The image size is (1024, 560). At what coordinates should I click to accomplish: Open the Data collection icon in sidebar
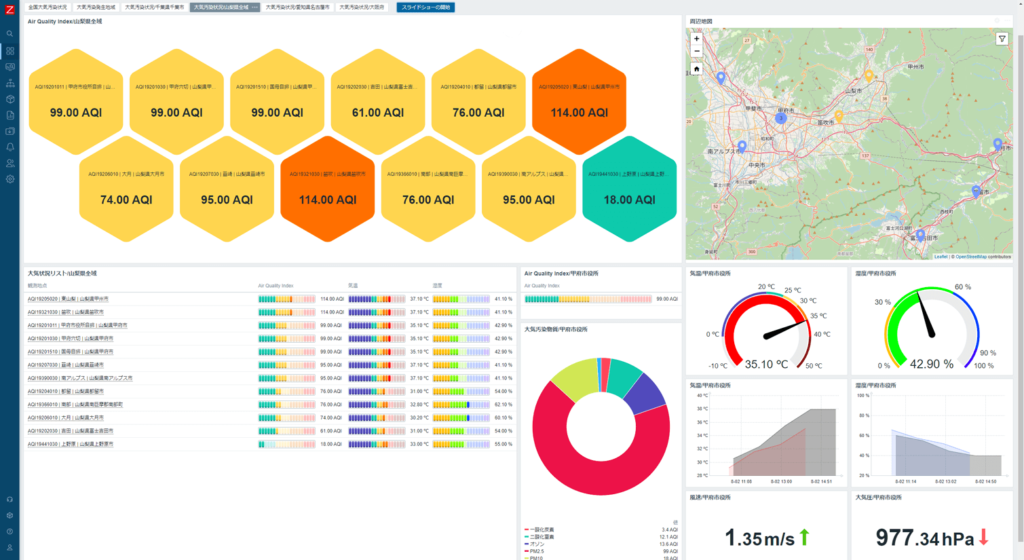[x=10, y=131]
